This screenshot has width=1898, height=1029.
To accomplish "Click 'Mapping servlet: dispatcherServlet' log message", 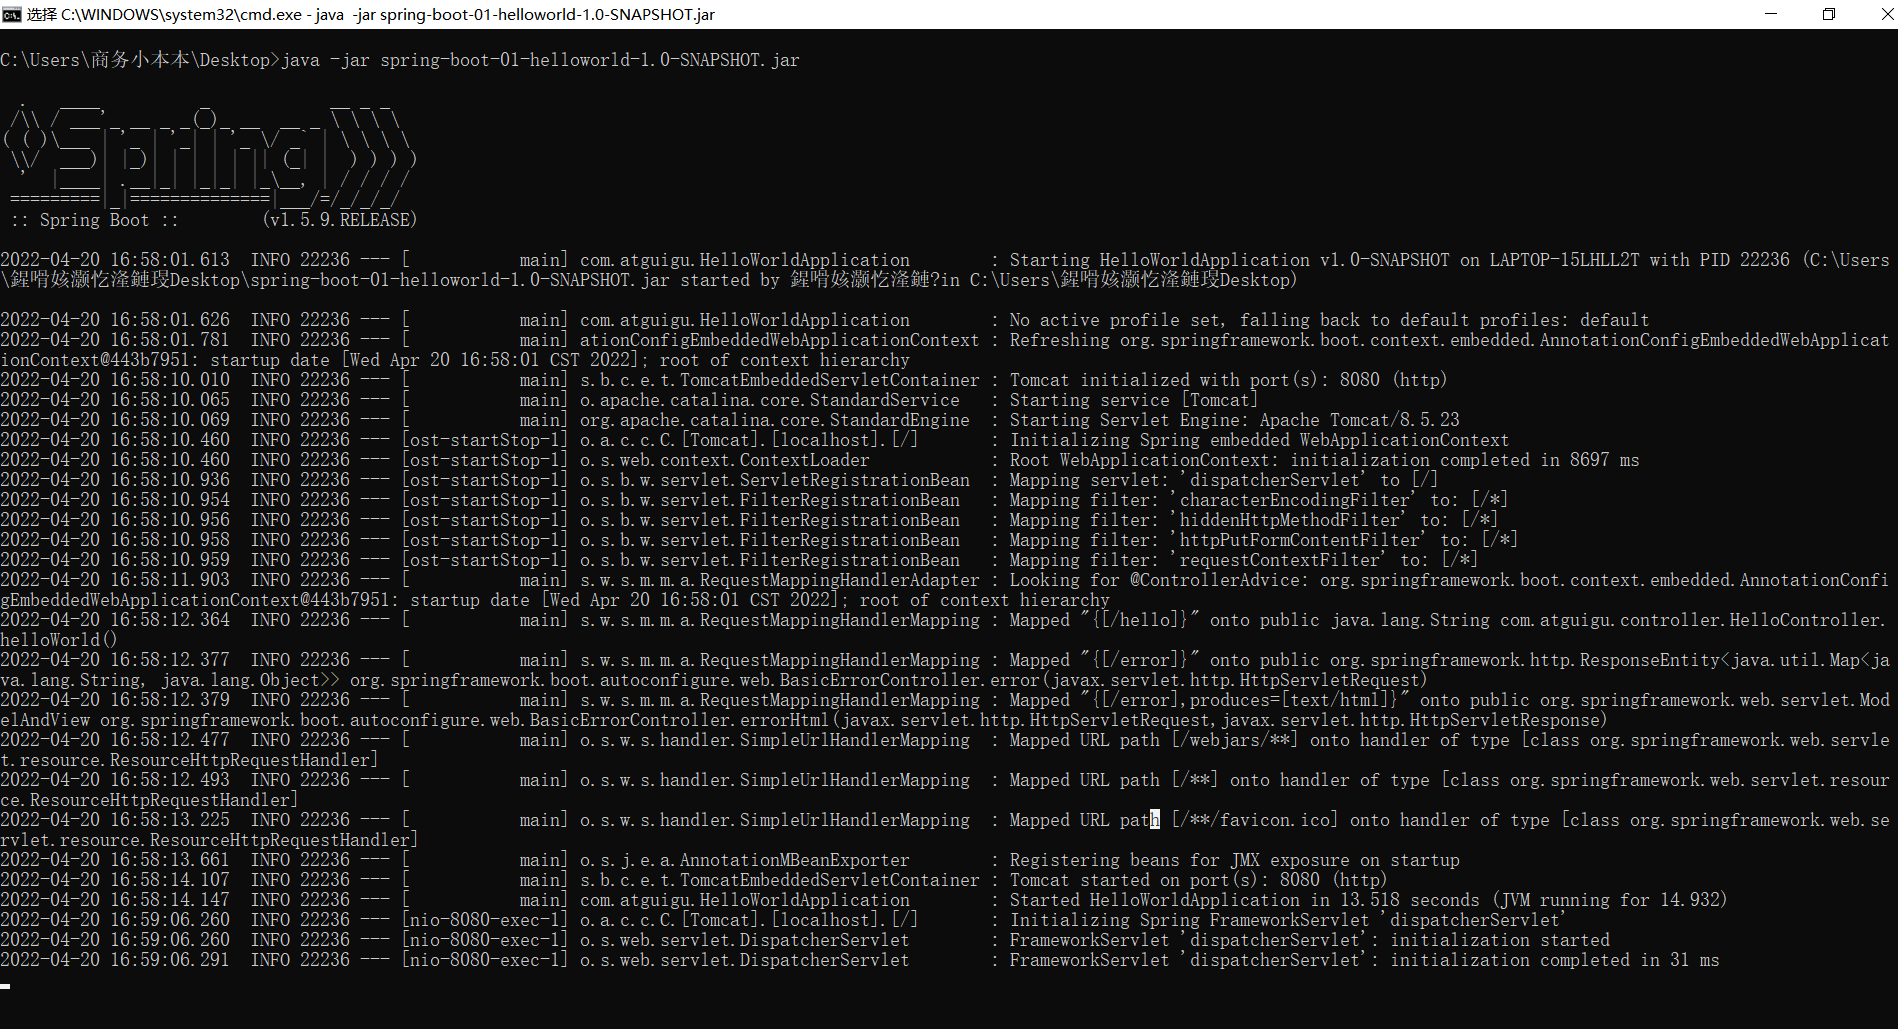I will click(1224, 480).
